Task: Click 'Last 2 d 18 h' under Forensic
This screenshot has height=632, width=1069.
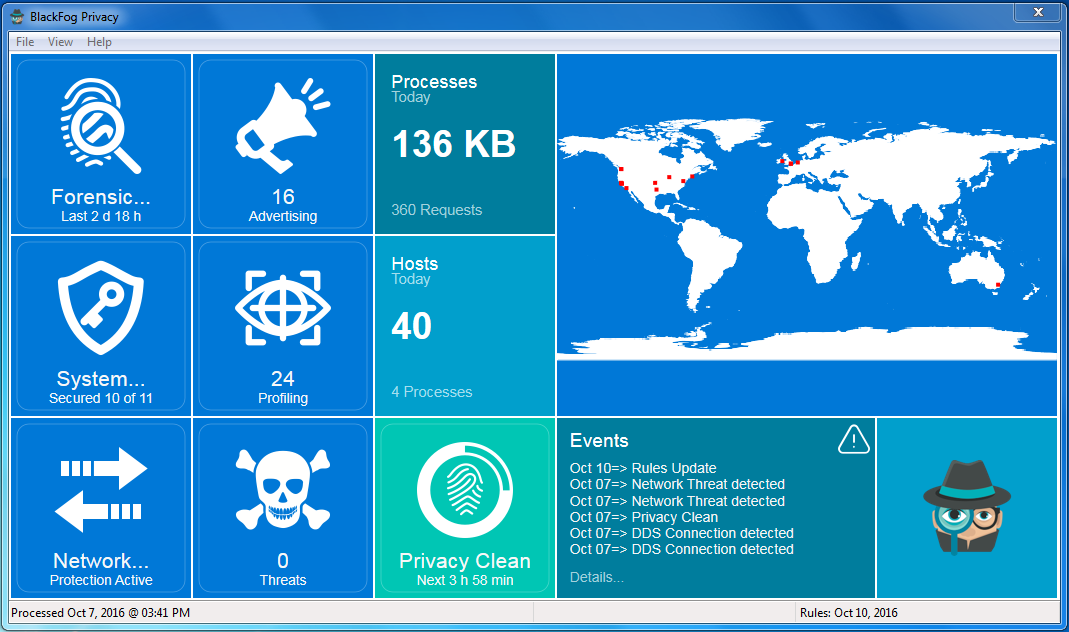Action: (x=101, y=216)
